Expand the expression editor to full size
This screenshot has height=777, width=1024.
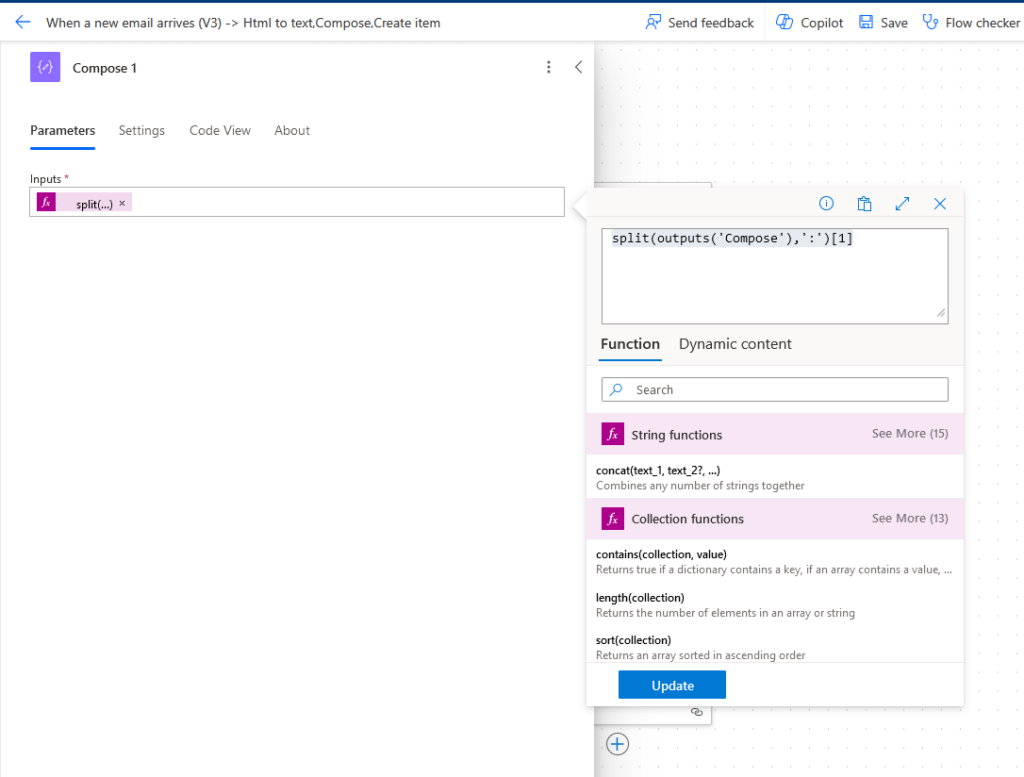pyautogui.click(x=902, y=204)
